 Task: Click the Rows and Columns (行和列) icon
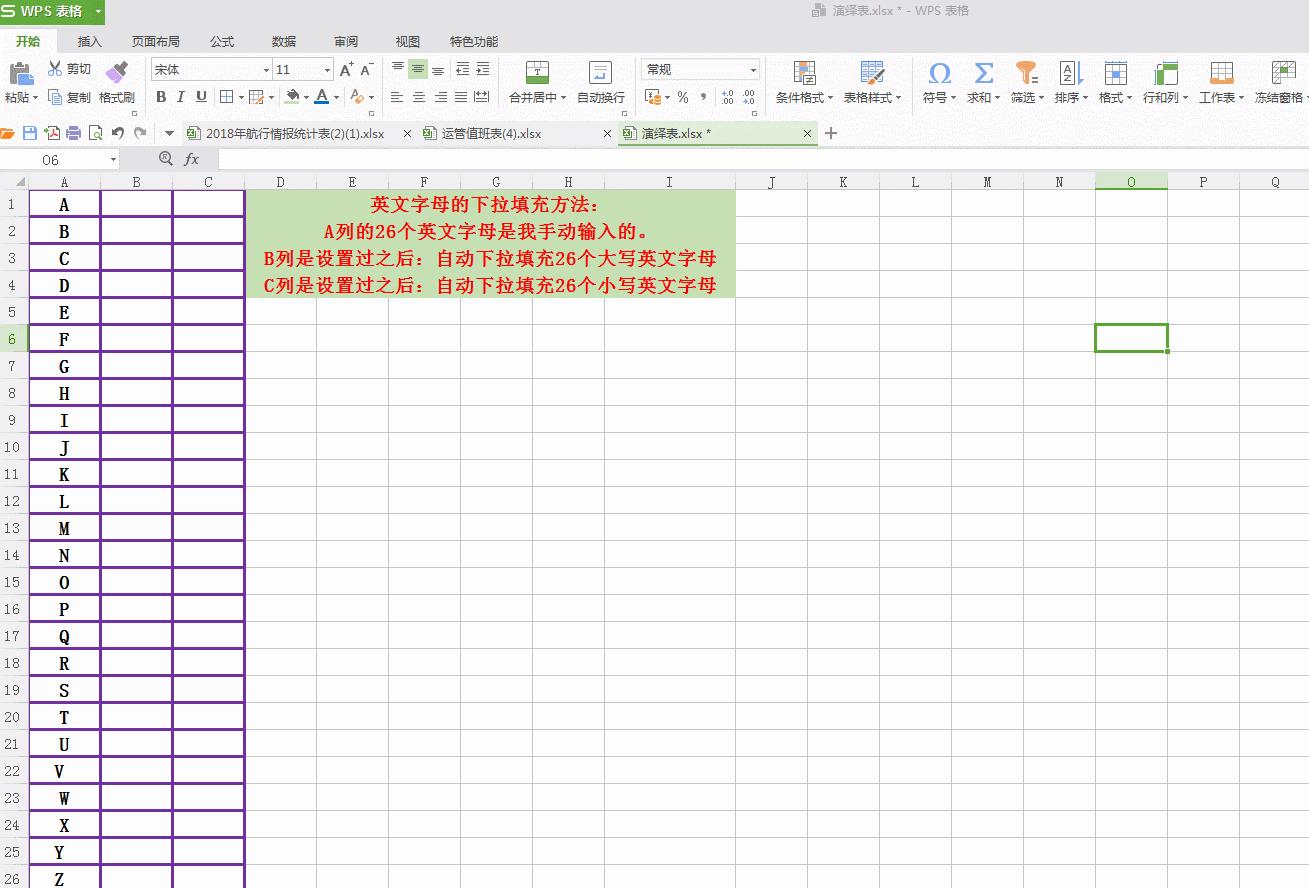tap(1165, 72)
